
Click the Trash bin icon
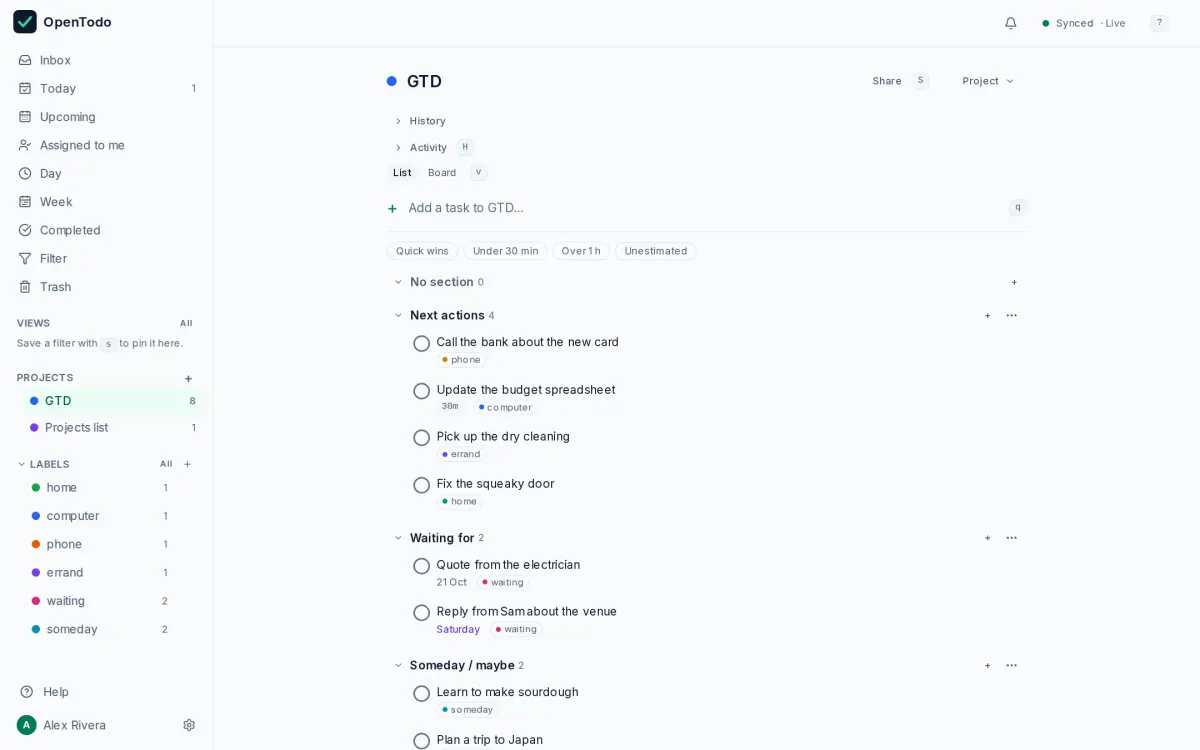(25, 287)
